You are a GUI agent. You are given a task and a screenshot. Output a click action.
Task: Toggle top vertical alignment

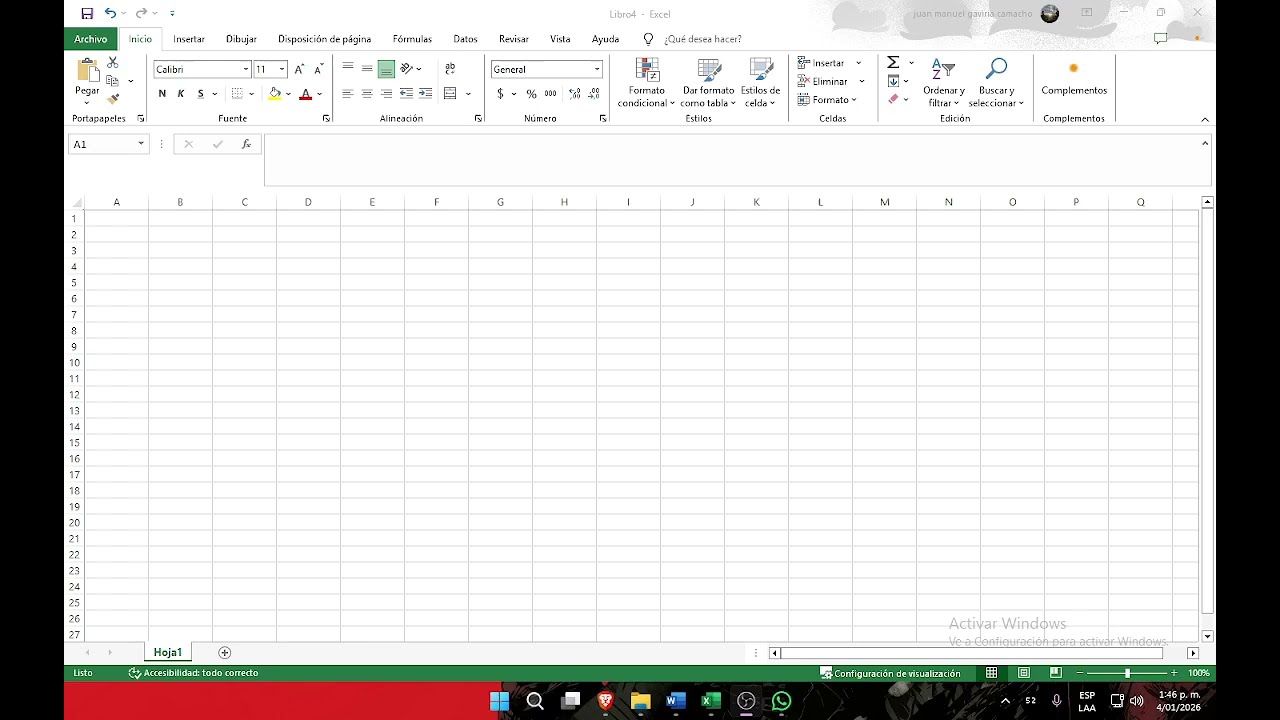pyautogui.click(x=348, y=69)
